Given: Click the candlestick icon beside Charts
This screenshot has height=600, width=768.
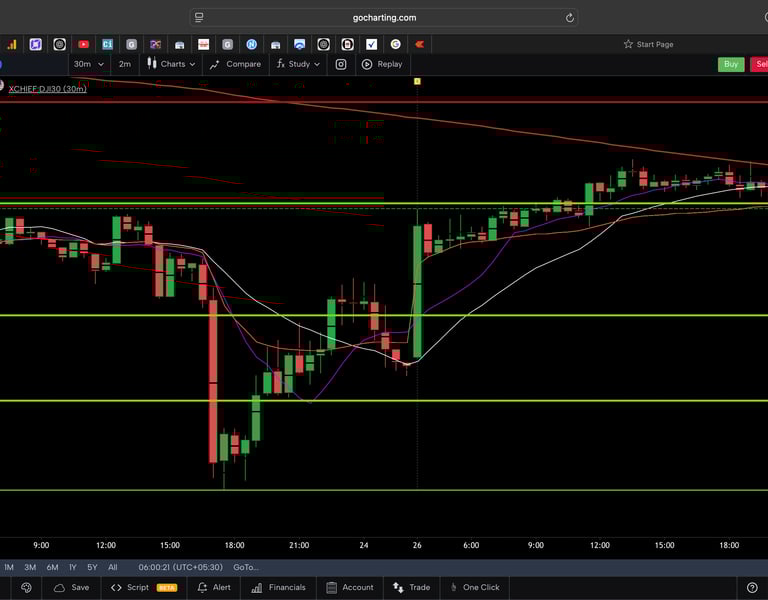Looking at the screenshot, I should pos(152,63).
